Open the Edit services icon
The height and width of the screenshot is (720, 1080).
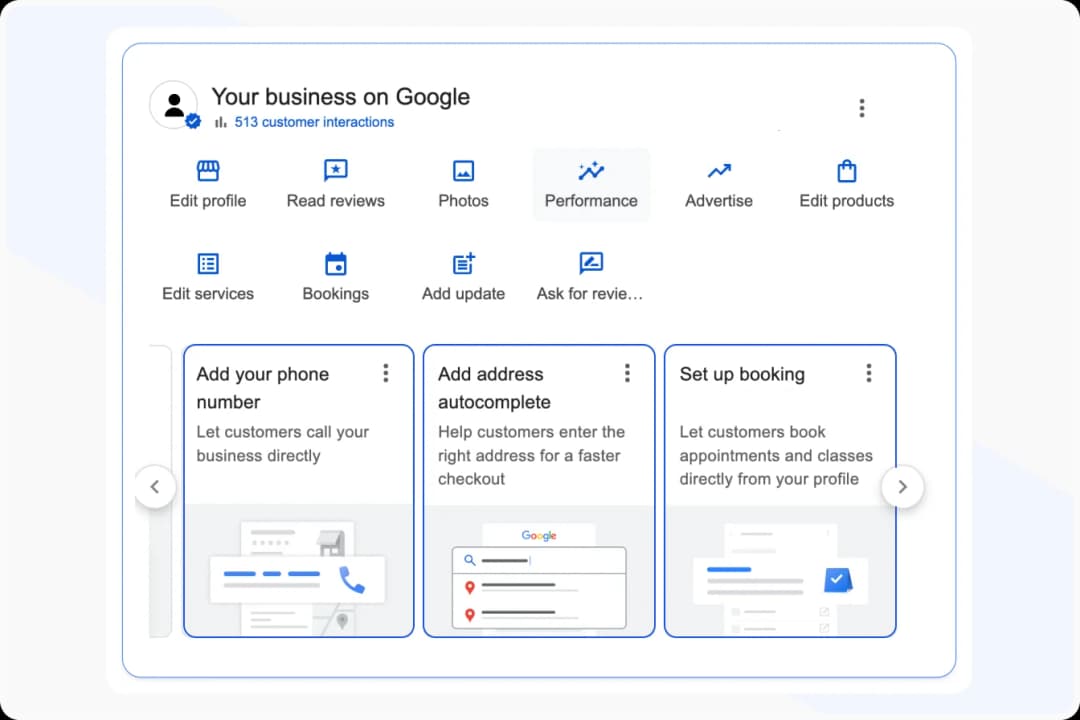click(x=207, y=263)
